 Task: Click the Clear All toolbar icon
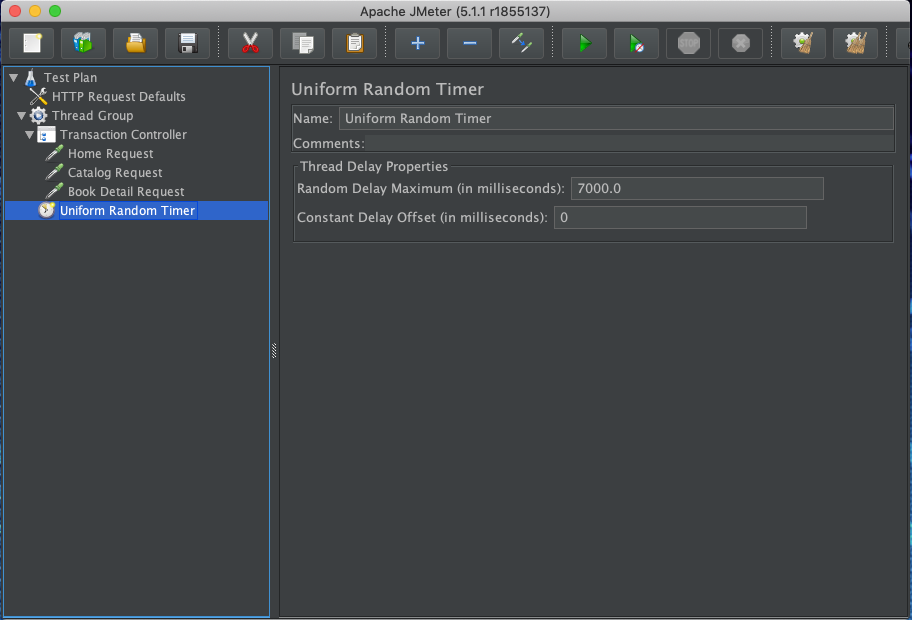856,43
